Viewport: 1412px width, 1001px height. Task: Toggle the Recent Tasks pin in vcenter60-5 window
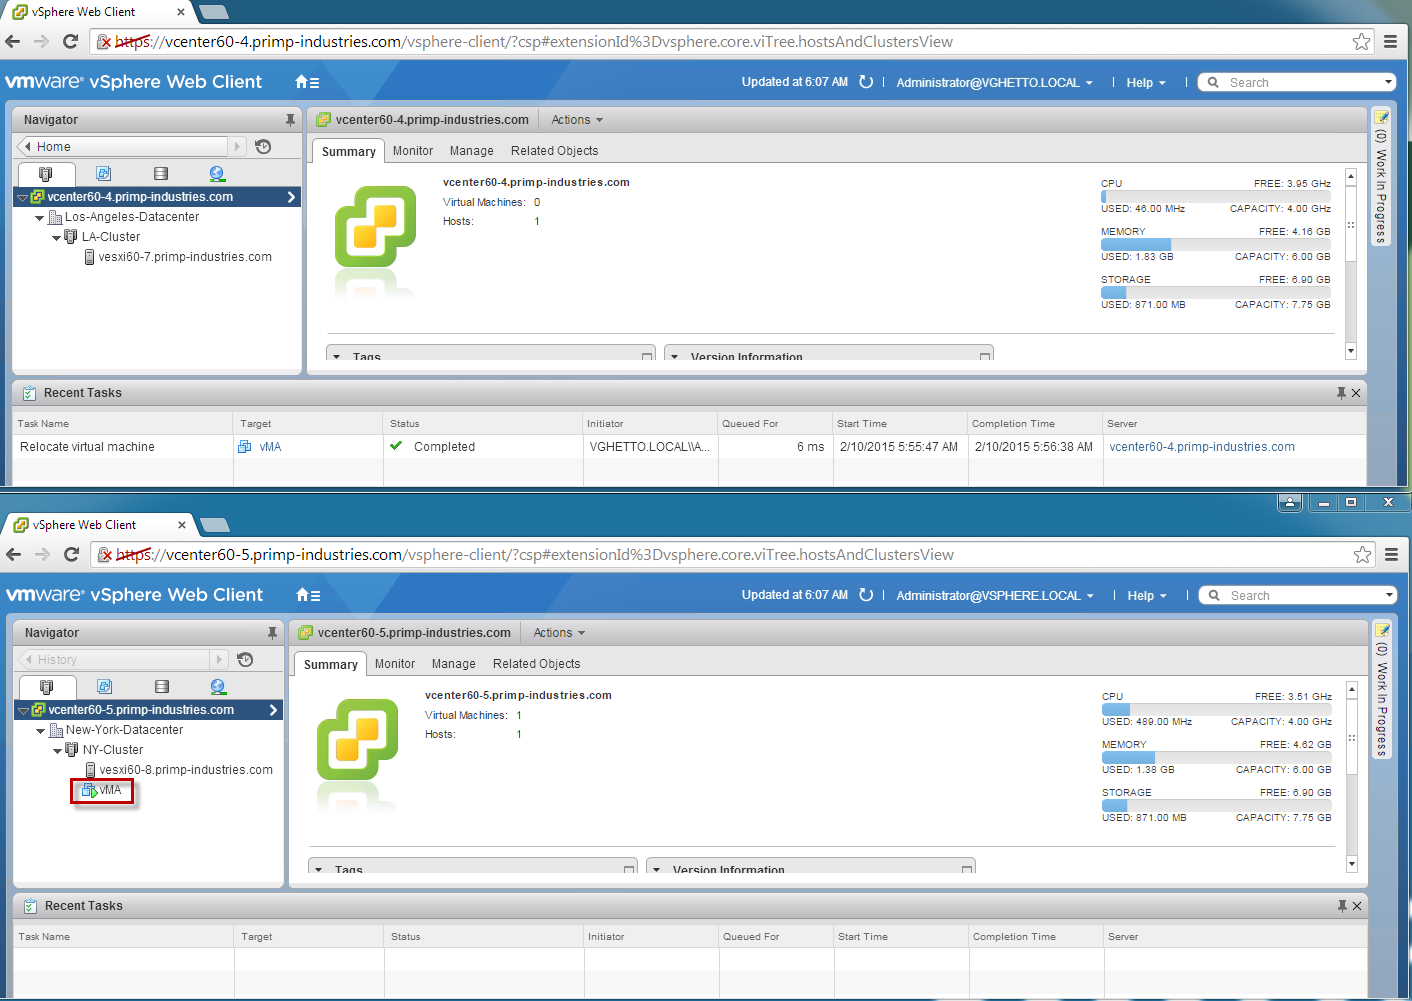click(1342, 906)
